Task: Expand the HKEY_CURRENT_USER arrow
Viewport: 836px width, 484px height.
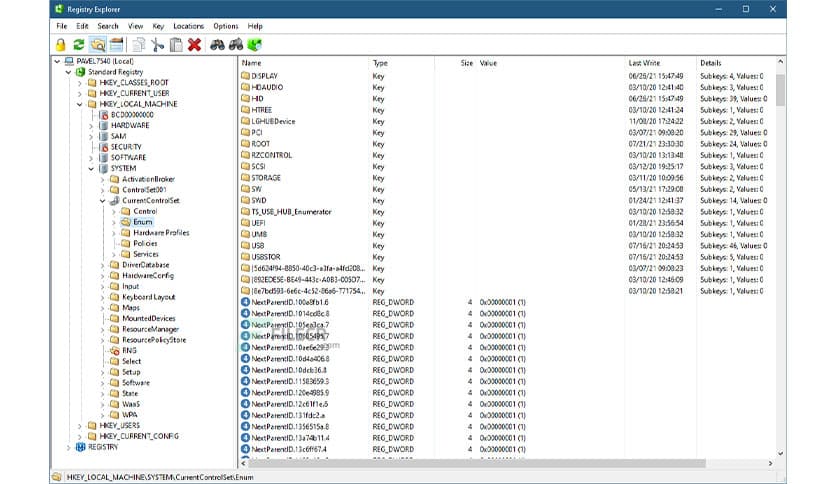Action: click(80, 93)
